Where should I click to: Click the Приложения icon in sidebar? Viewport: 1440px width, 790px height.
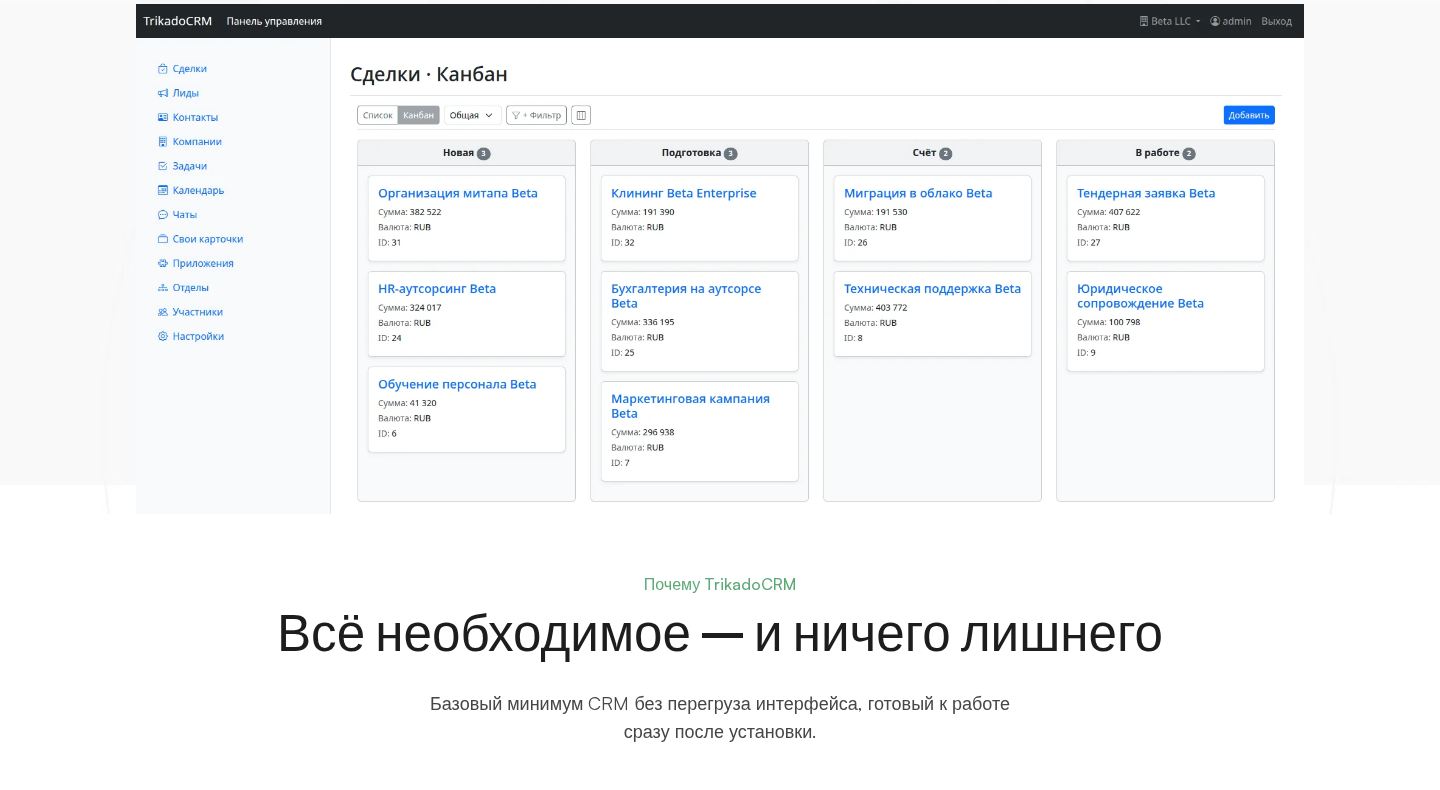point(162,263)
